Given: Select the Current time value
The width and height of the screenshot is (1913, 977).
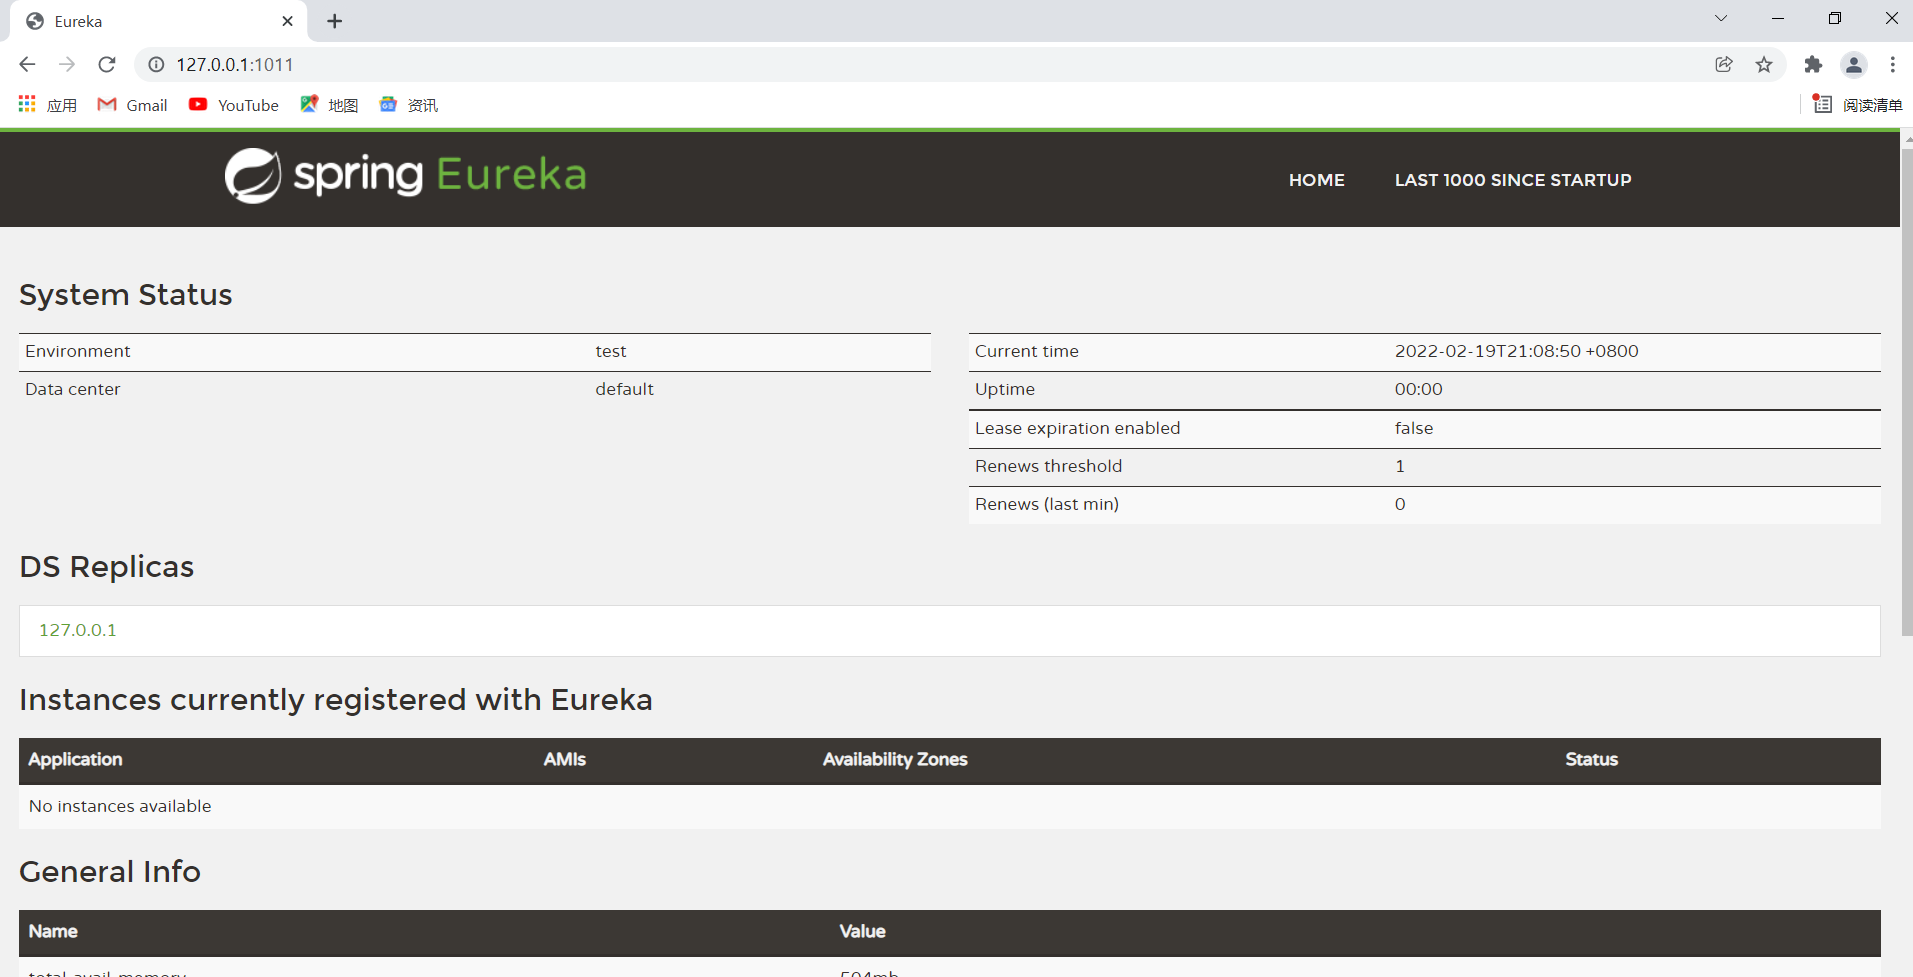Looking at the screenshot, I should (x=1516, y=351).
